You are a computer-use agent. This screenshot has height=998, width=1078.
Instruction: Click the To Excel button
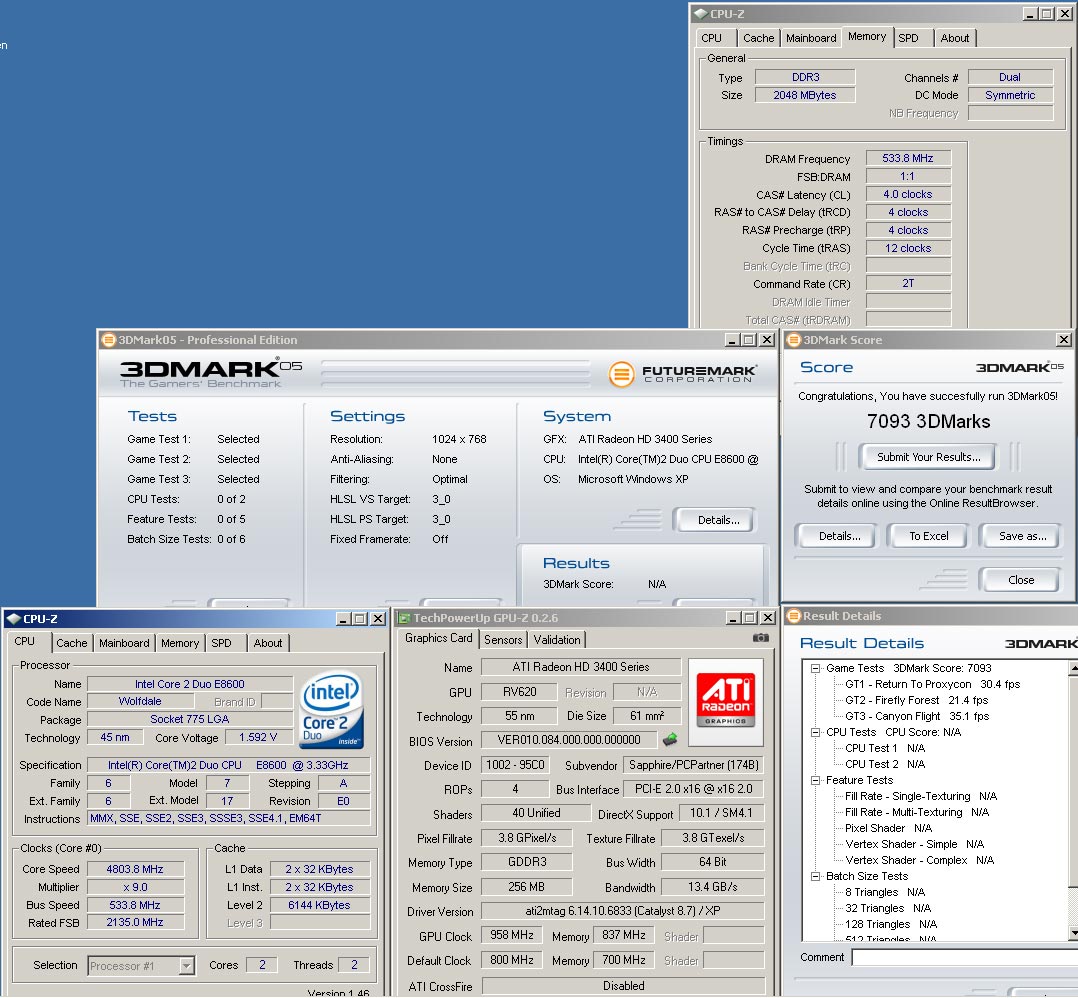click(928, 536)
